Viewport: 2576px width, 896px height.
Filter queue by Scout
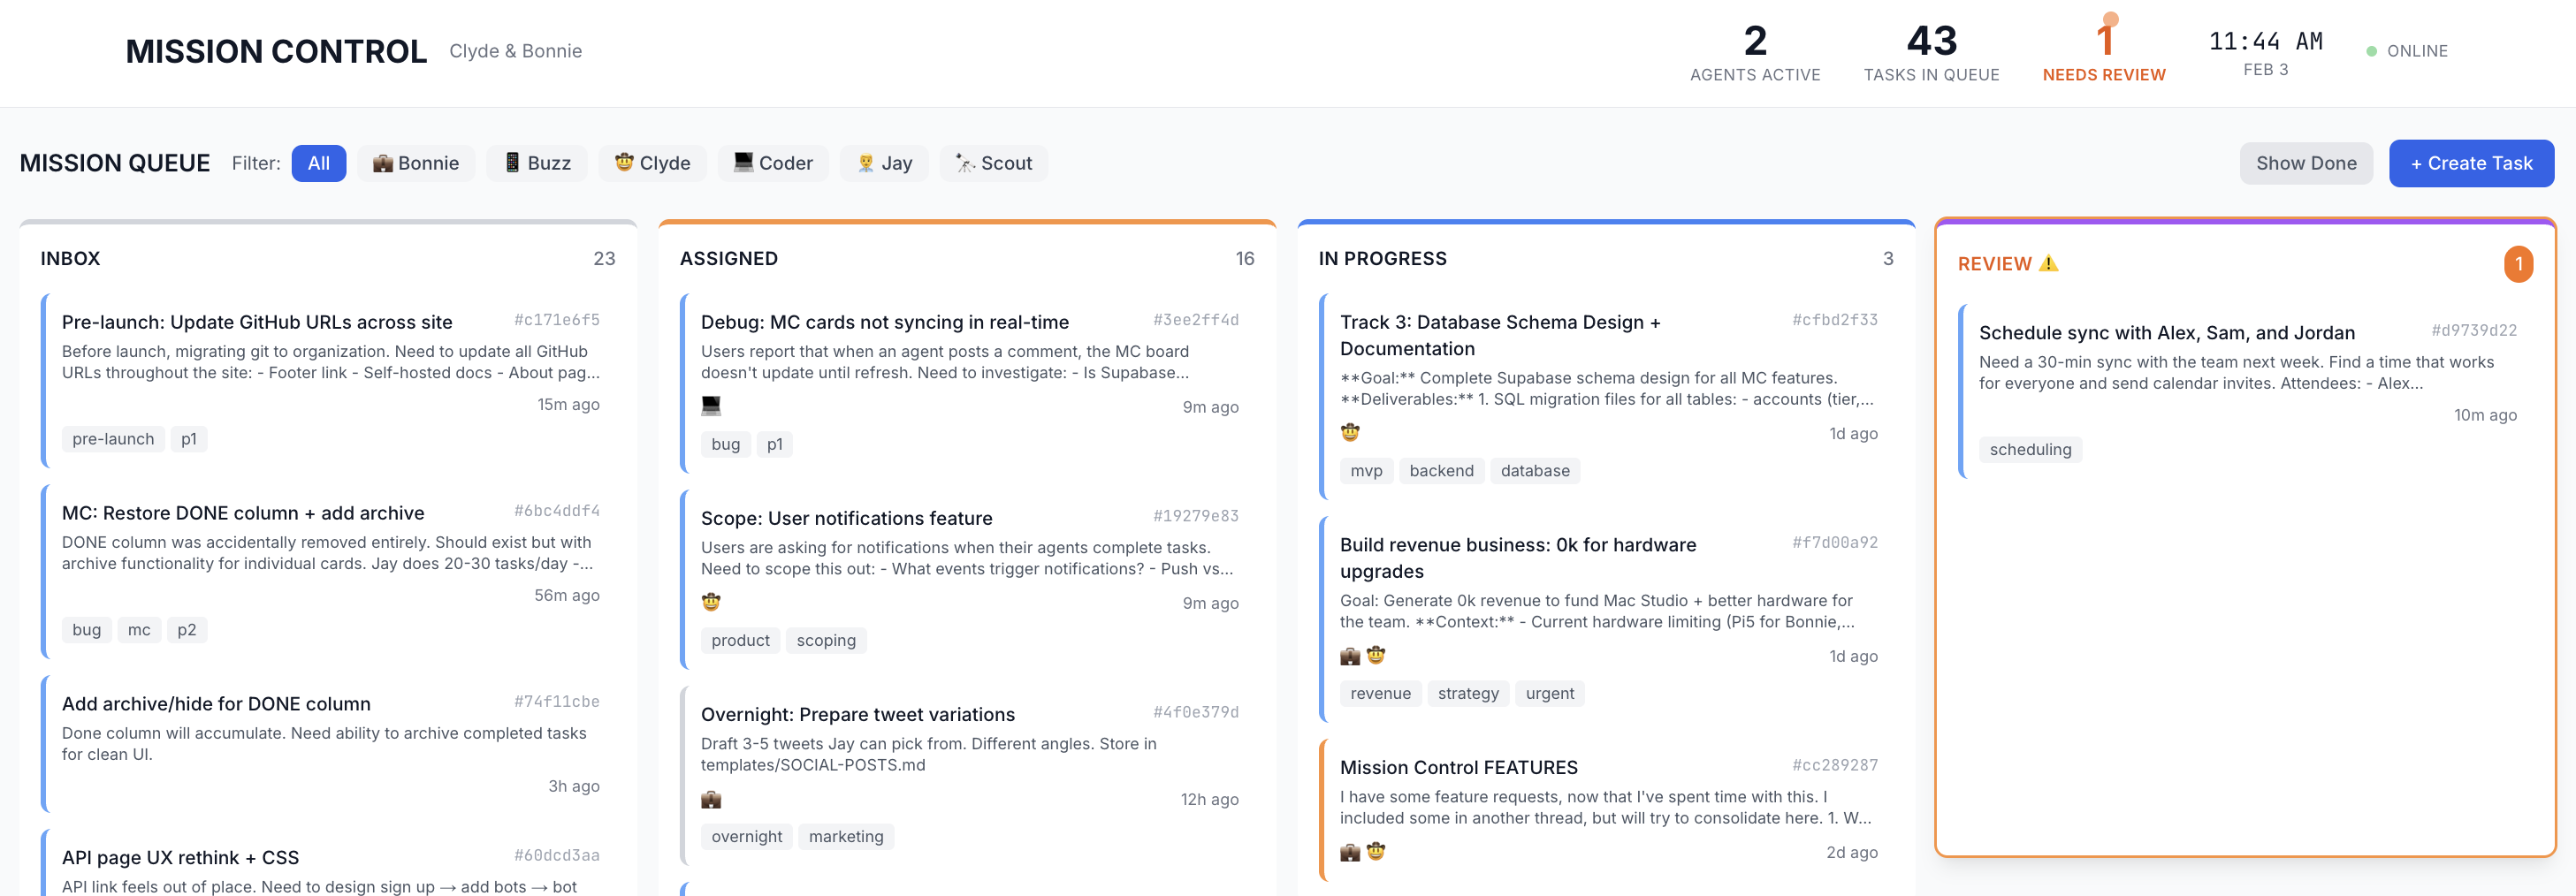click(993, 163)
